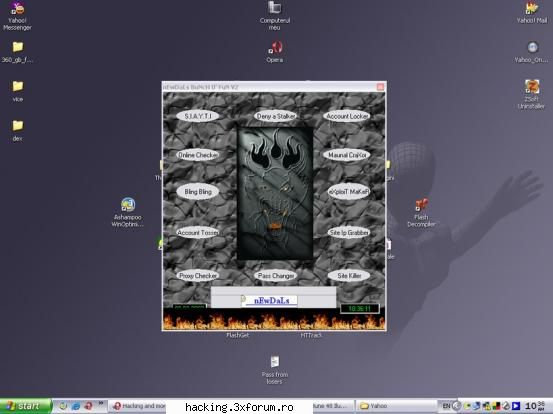Screen dimensions: 553x414
Task: Follow the nEwDaLs link
Action: point(272,301)
